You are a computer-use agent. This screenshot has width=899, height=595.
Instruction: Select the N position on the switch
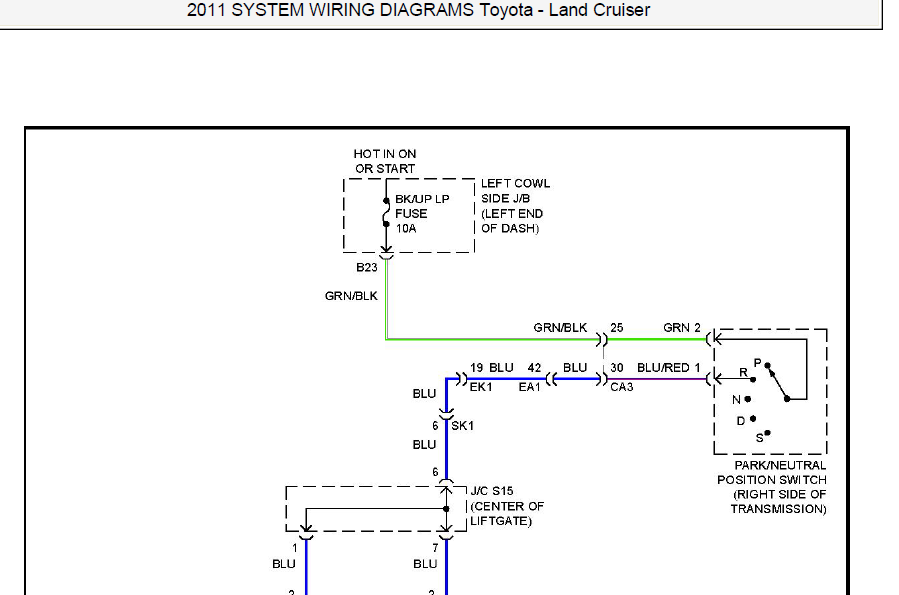[736, 400]
